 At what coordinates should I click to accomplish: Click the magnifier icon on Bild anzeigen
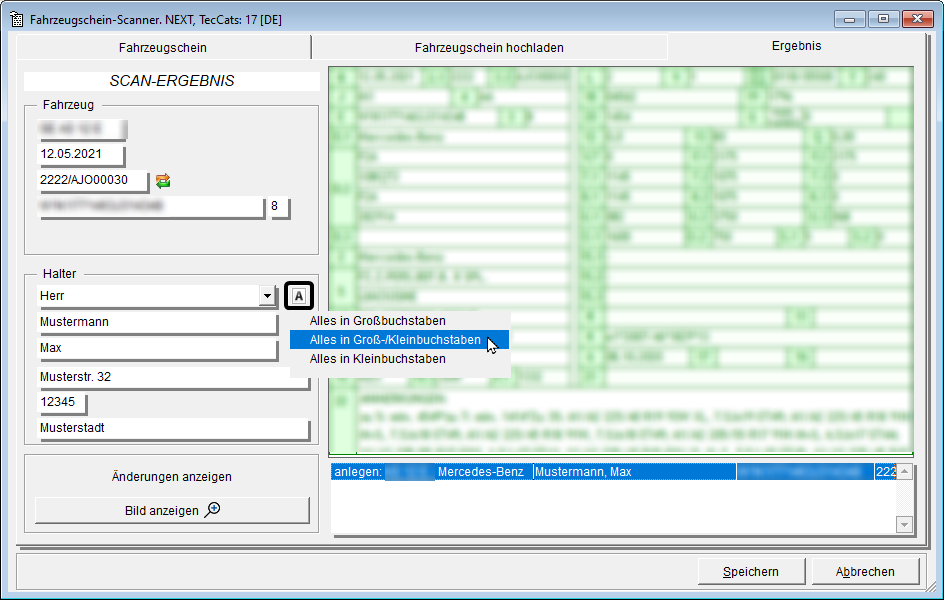coord(213,510)
